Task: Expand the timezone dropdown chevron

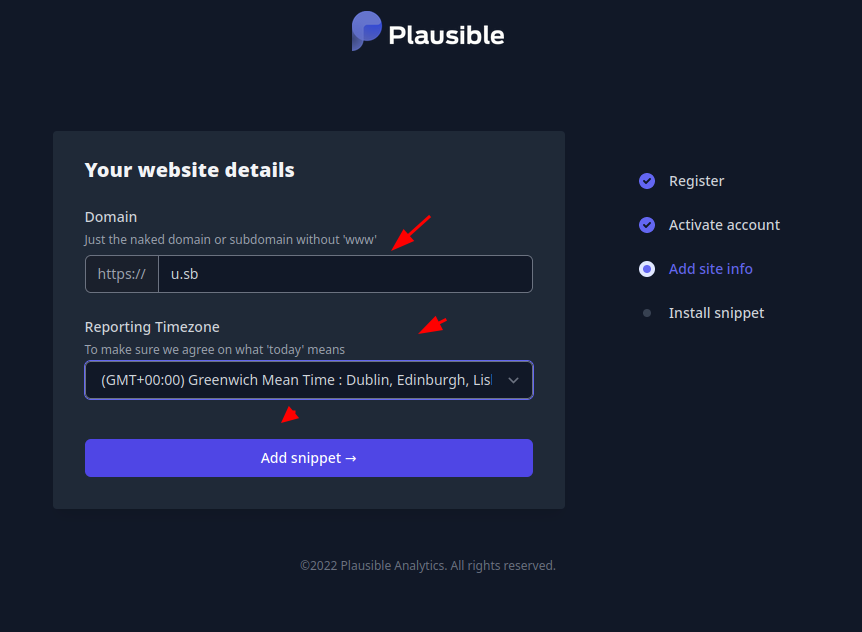Action: [x=513, y=380]
